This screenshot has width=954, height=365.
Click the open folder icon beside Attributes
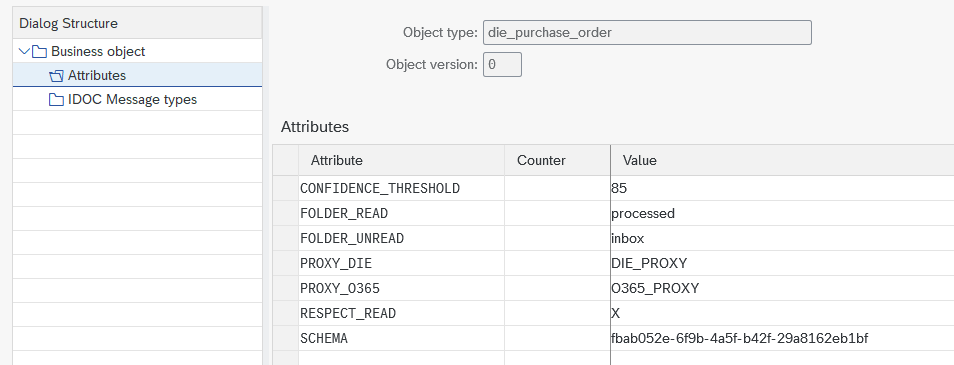56,75
